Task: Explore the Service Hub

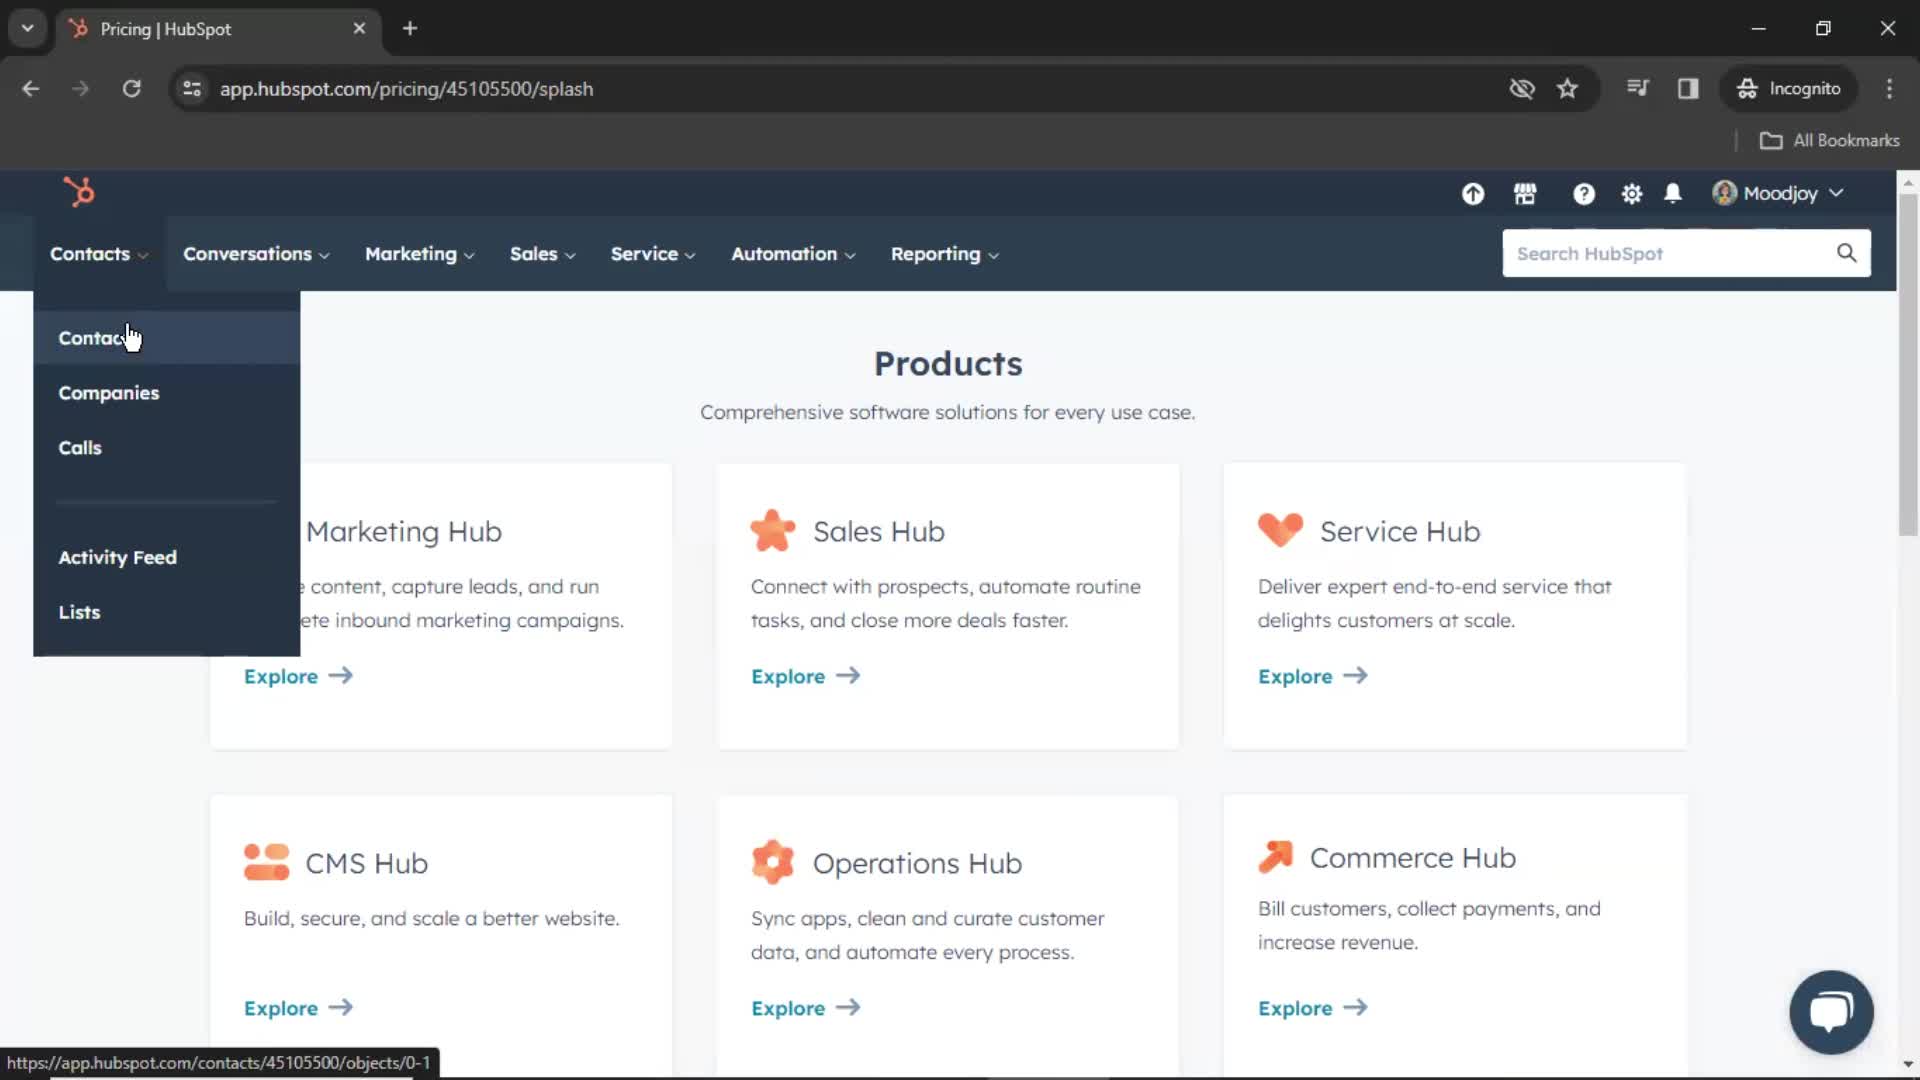Action: [x=1312, y=676]
